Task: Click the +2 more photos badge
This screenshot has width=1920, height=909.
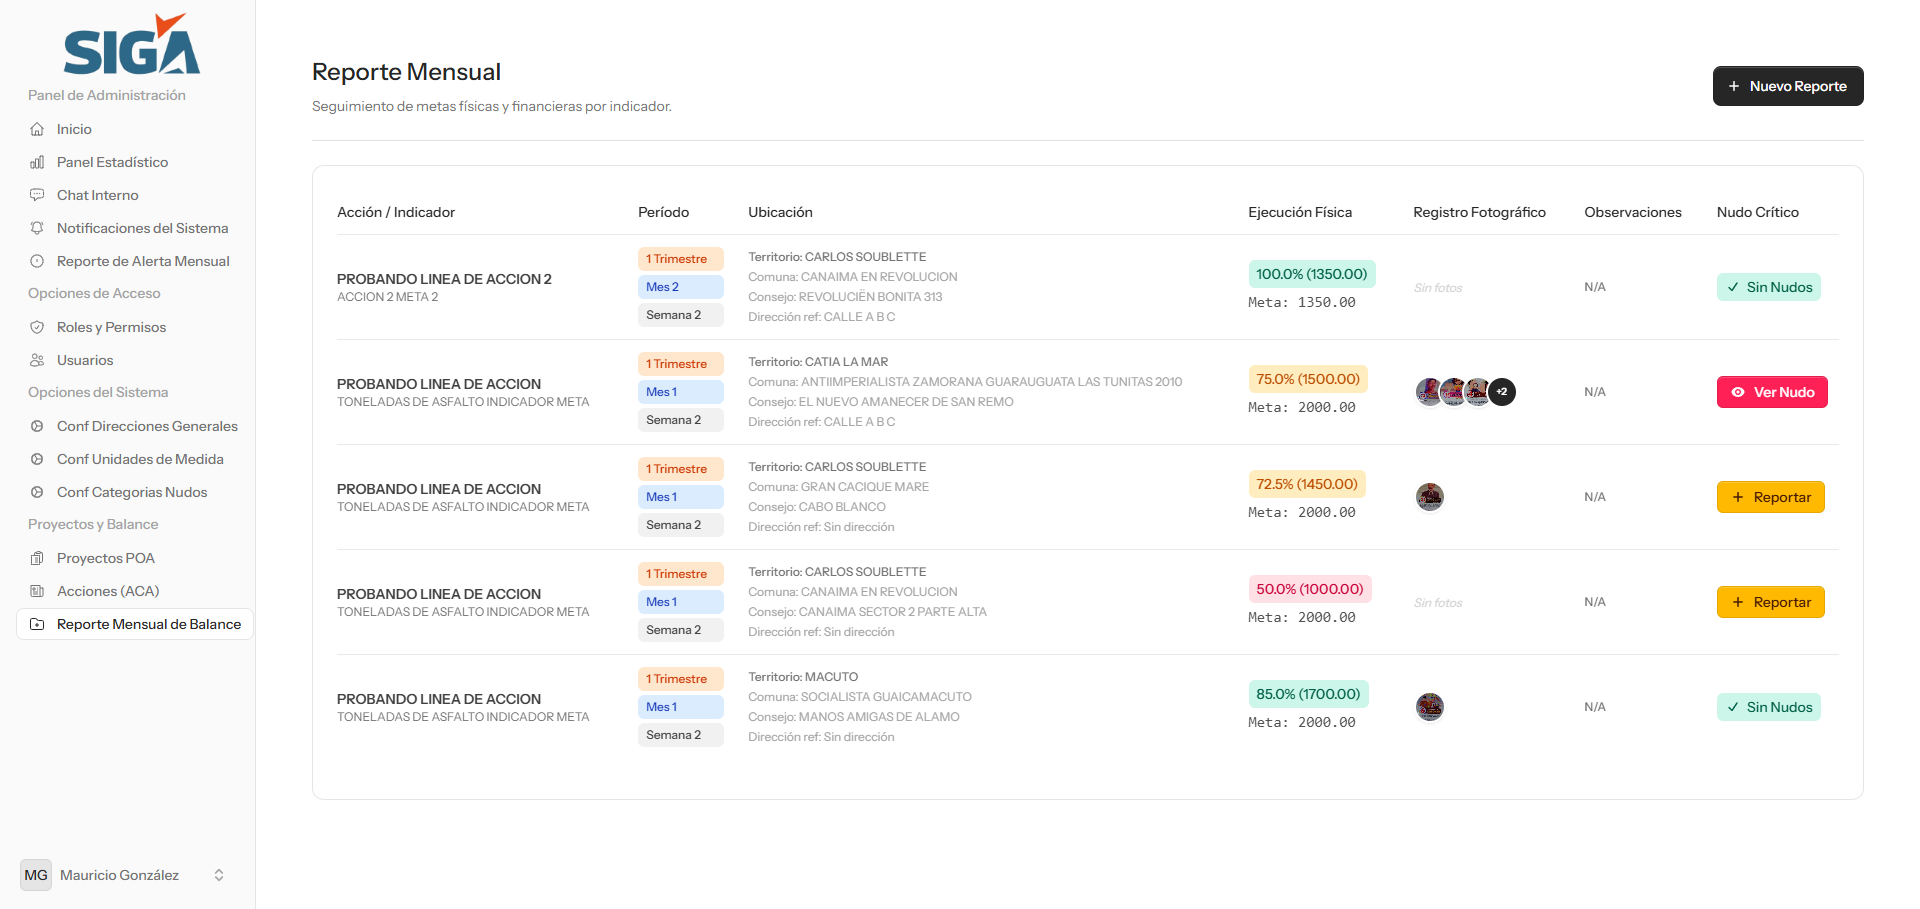Action: [x=1502, y=392]
